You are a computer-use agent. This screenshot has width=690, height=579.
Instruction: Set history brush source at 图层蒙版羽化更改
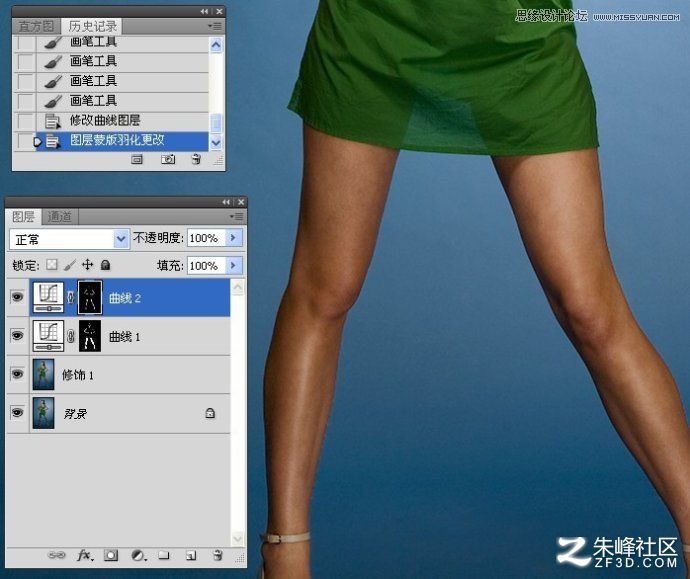point(25,141)
